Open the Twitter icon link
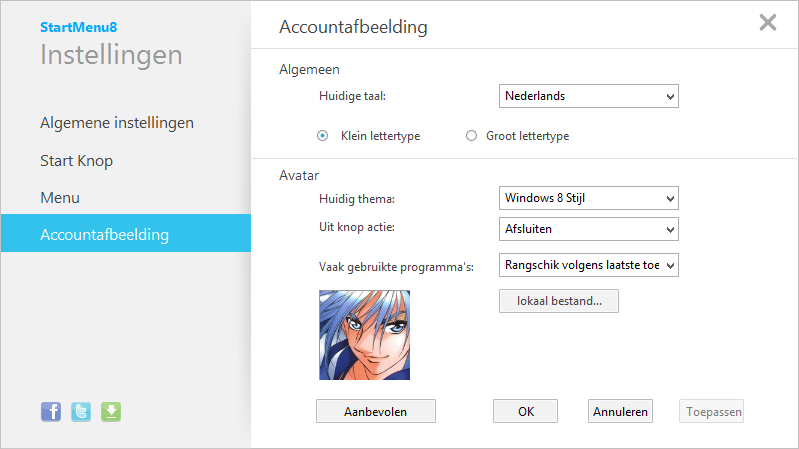This screenshot has height=449, width=799. click(x=81, y=411)
